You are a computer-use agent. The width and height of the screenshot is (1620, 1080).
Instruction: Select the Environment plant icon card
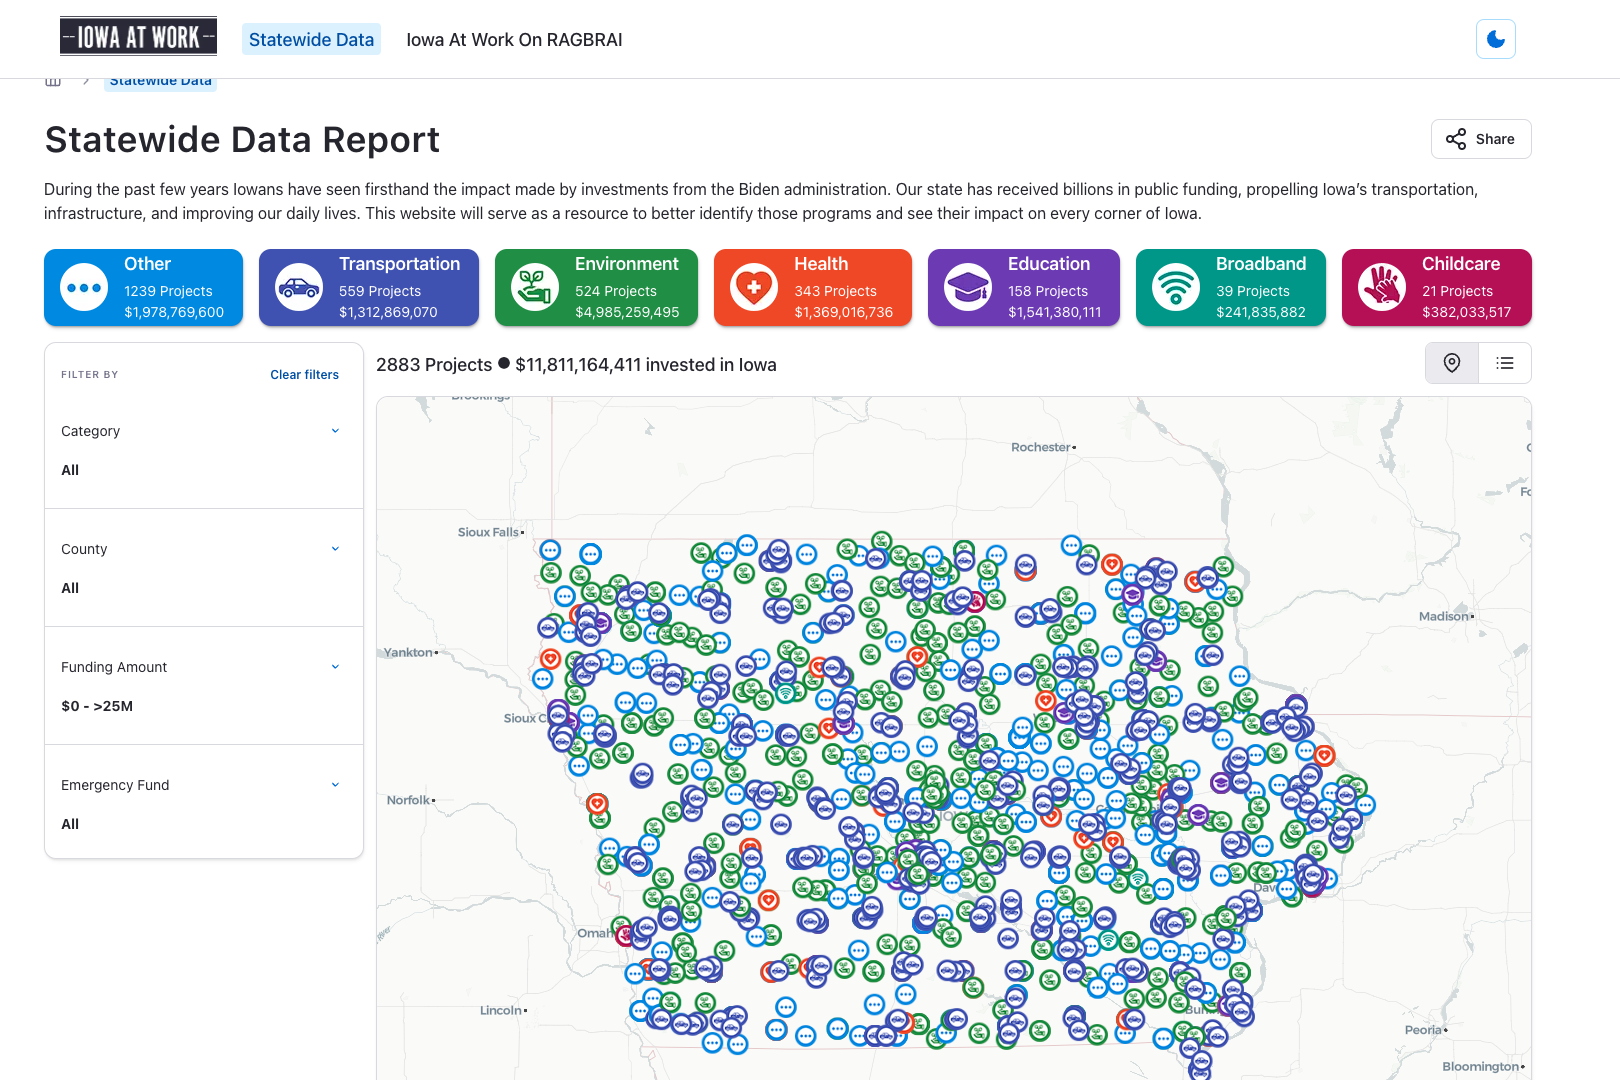(596, 288)
